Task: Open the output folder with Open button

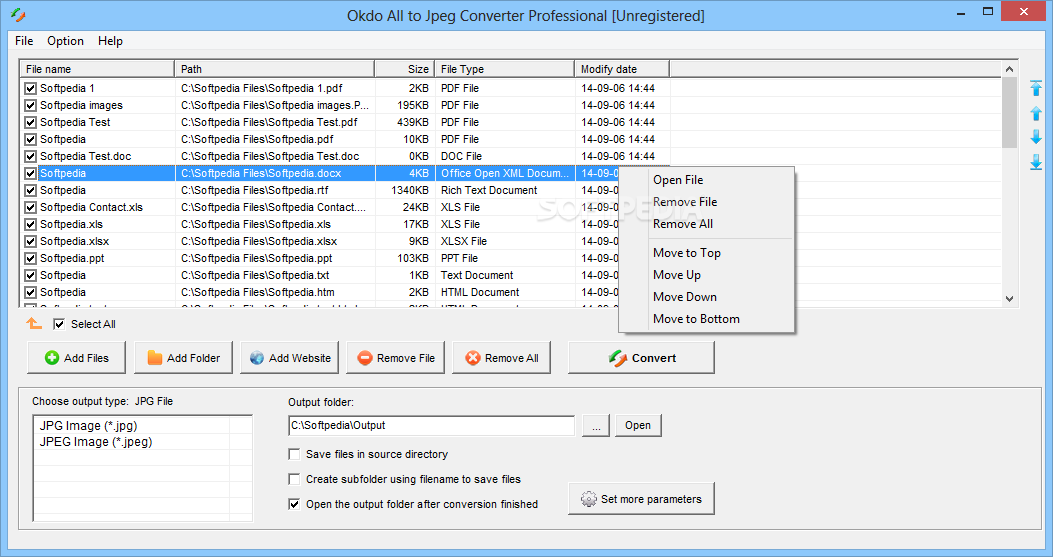Action: pyautogui.click(x=638, y=425)
